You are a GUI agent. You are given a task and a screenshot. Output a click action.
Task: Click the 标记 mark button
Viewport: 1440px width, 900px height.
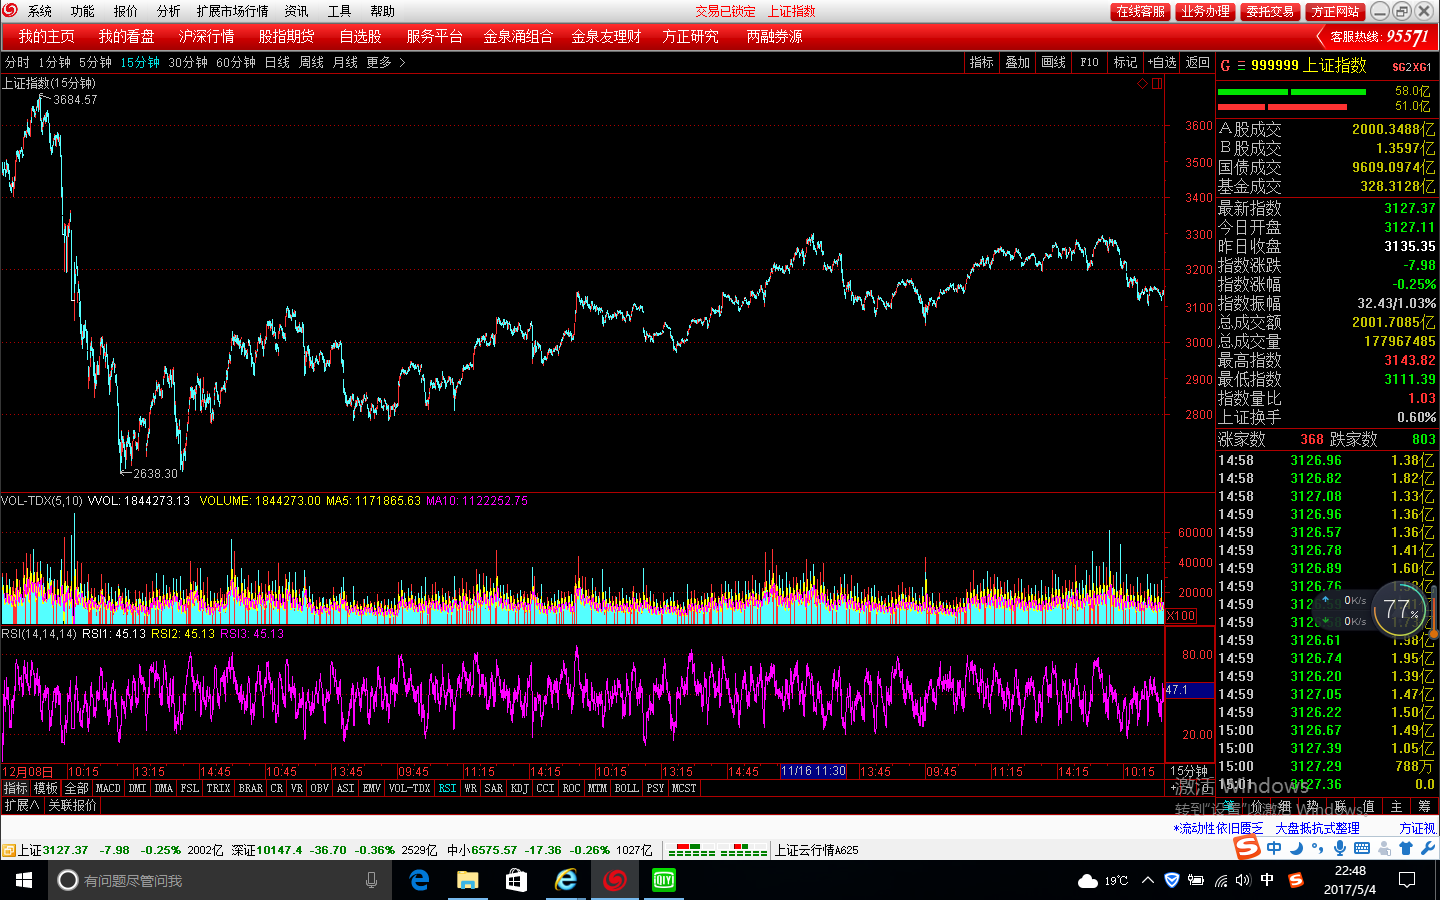[x=1126, y=62]
